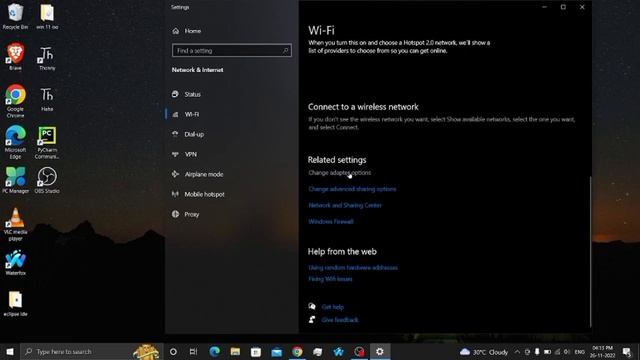640x360 pixels.
Task: Open the Windows Start menu
Action: pos(10,351)
